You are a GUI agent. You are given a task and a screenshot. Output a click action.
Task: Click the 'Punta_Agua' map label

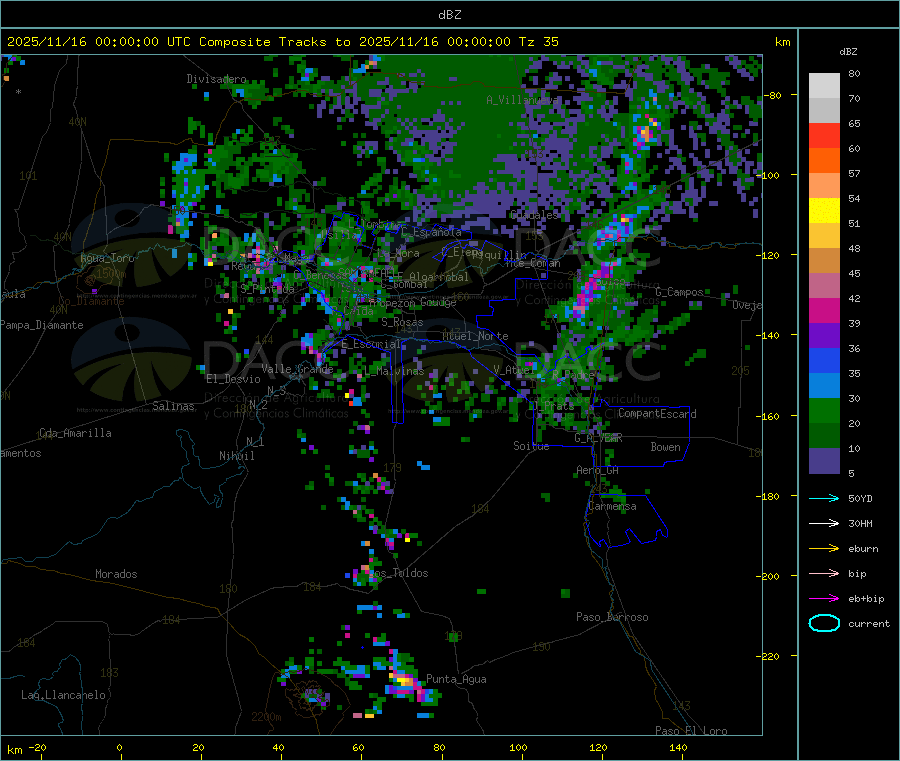pyautogui.click(x=456, y=679)
